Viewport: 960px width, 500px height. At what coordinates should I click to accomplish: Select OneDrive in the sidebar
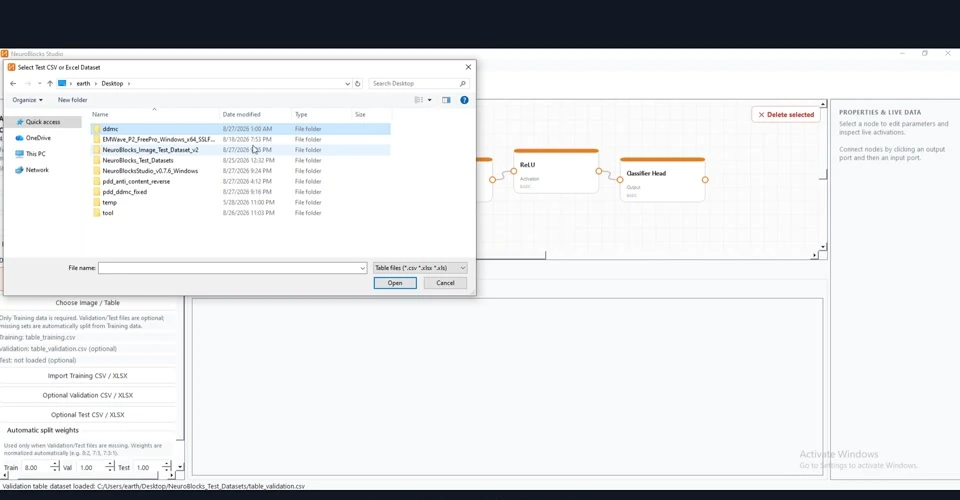point(38,138)
